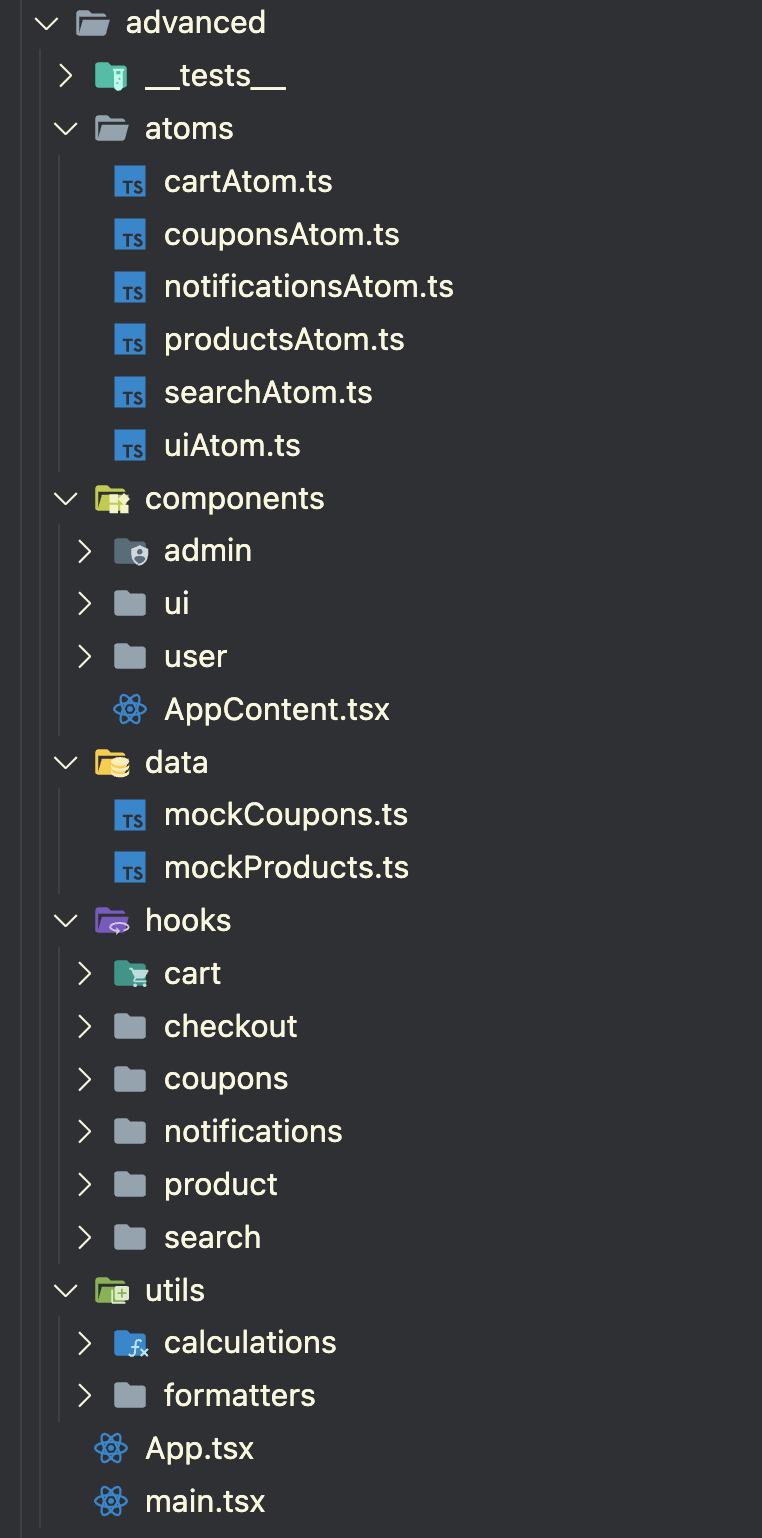Click the TS icon beside cartAtom.ts
Screen dimensions: 762x1538
coord(130,182)
